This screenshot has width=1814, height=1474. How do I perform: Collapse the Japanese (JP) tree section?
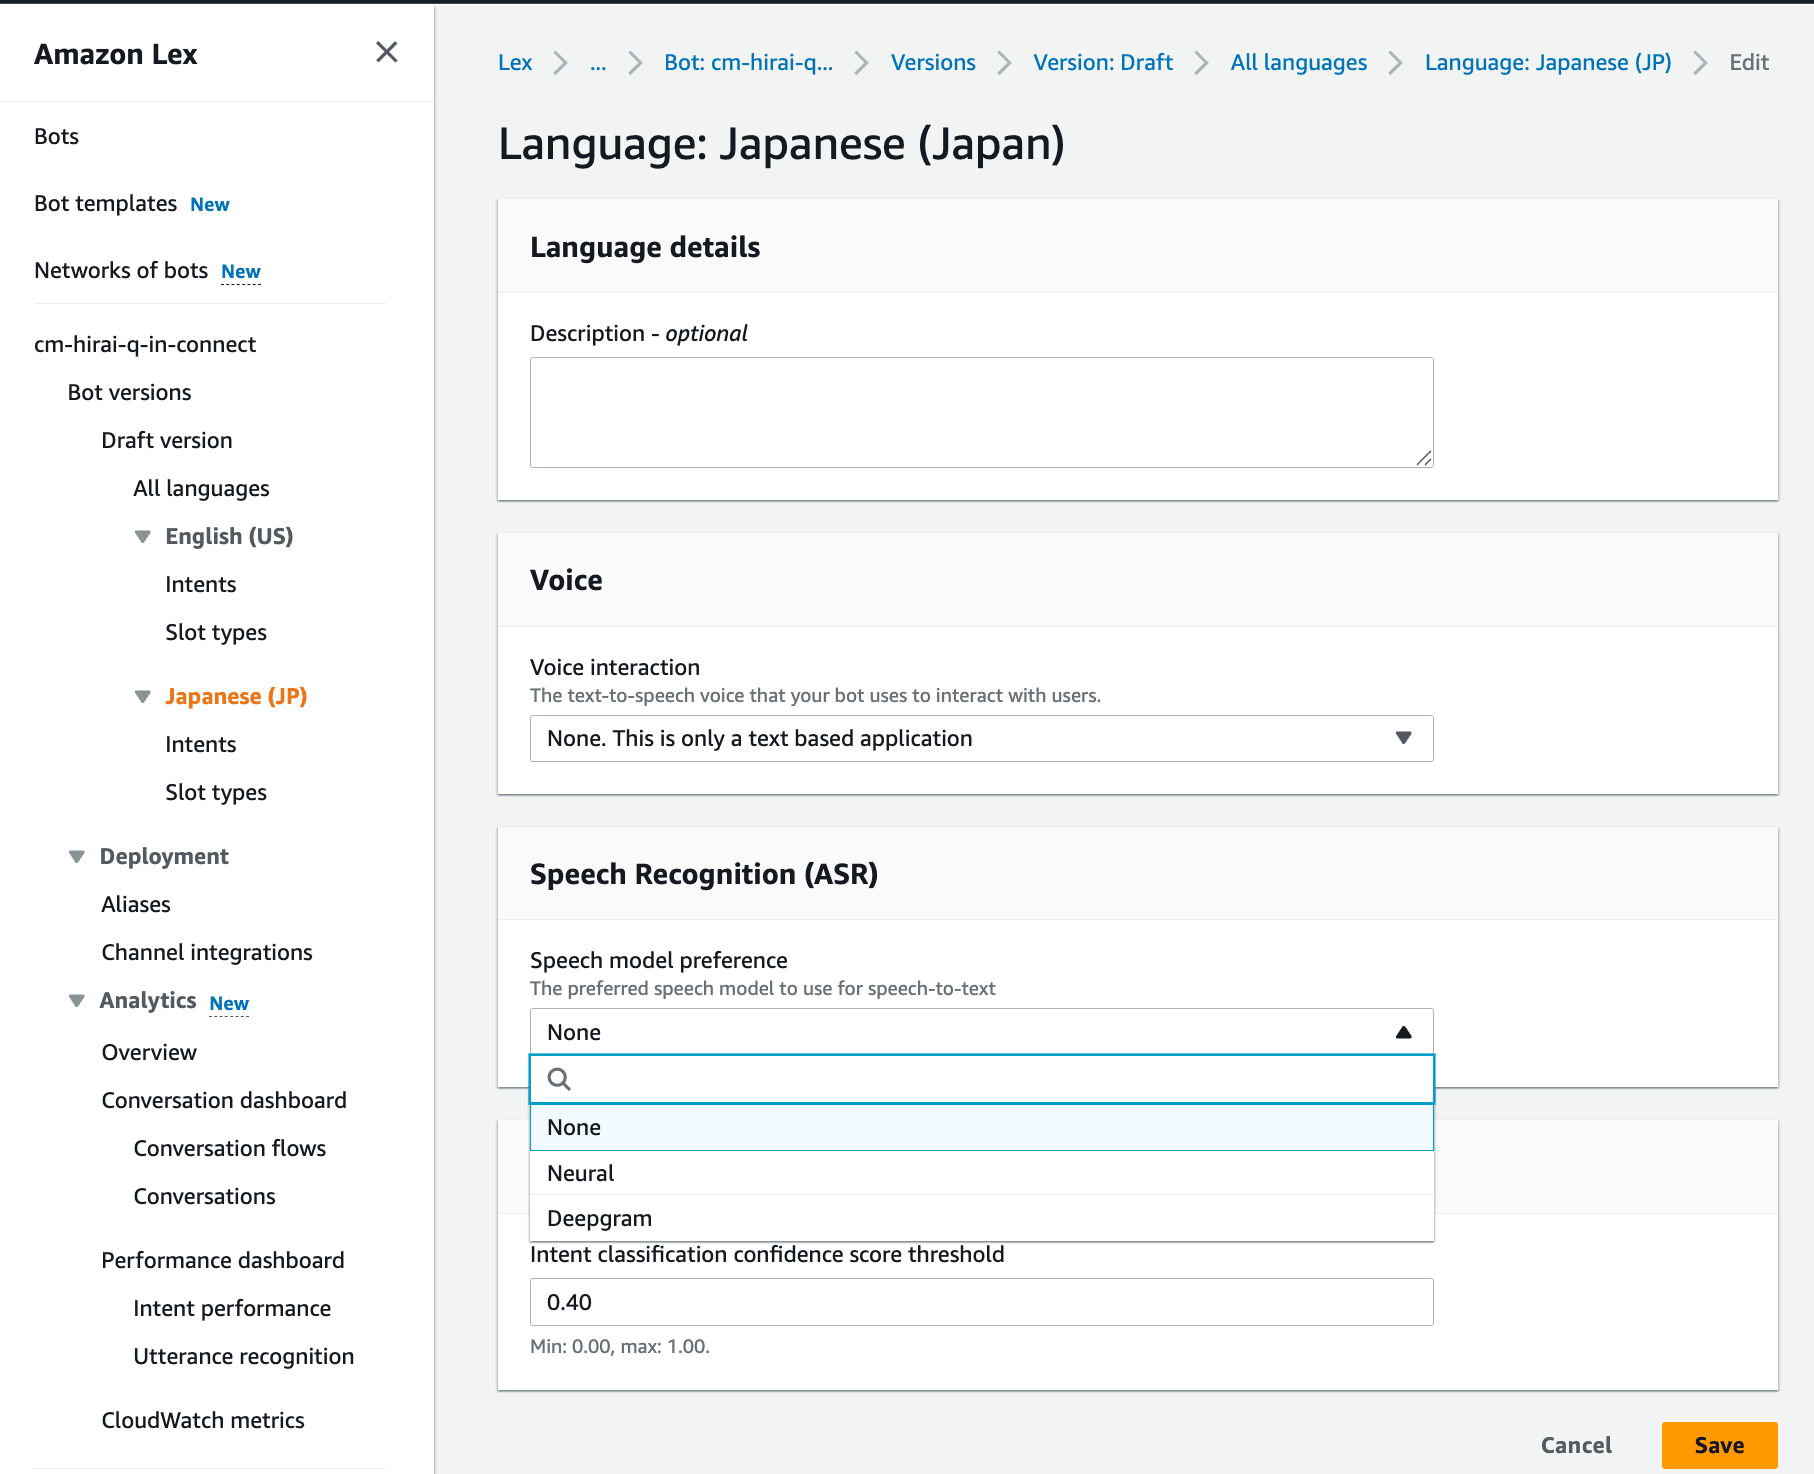pyautogui.click(x=143, y=697)
